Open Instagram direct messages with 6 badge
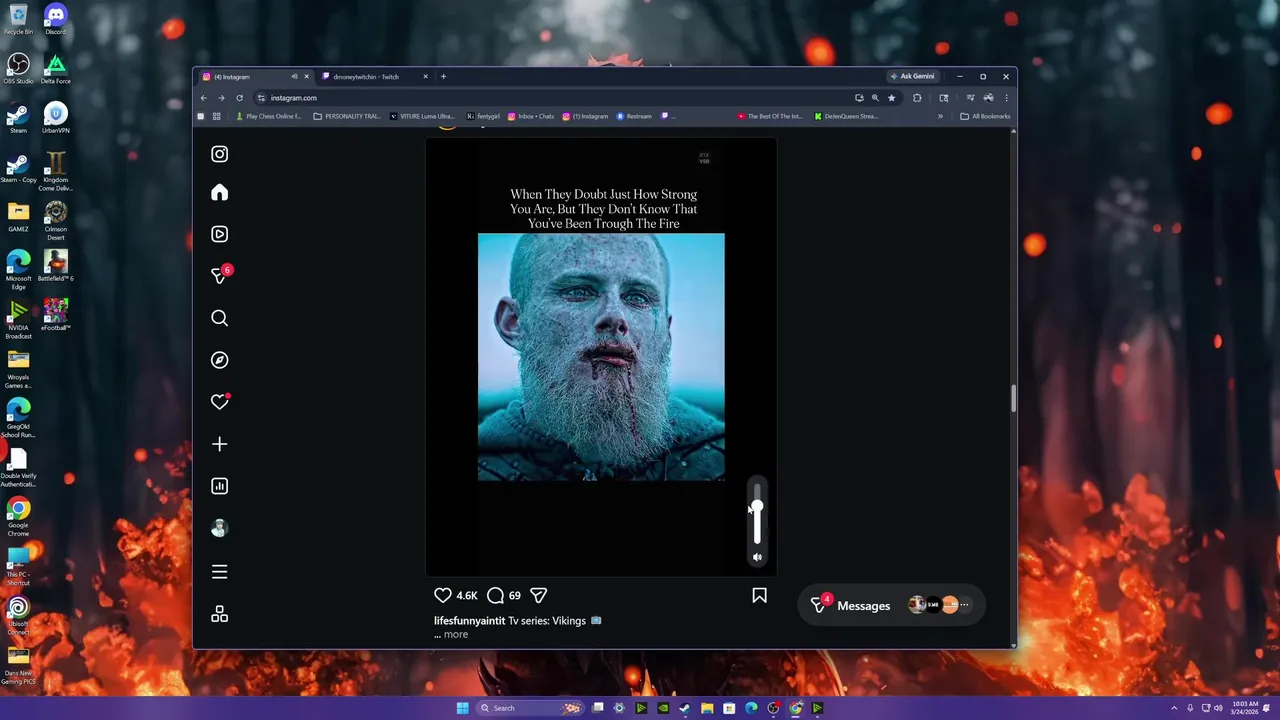This screenshot has width=1280, height=720. tap(220, 275)
